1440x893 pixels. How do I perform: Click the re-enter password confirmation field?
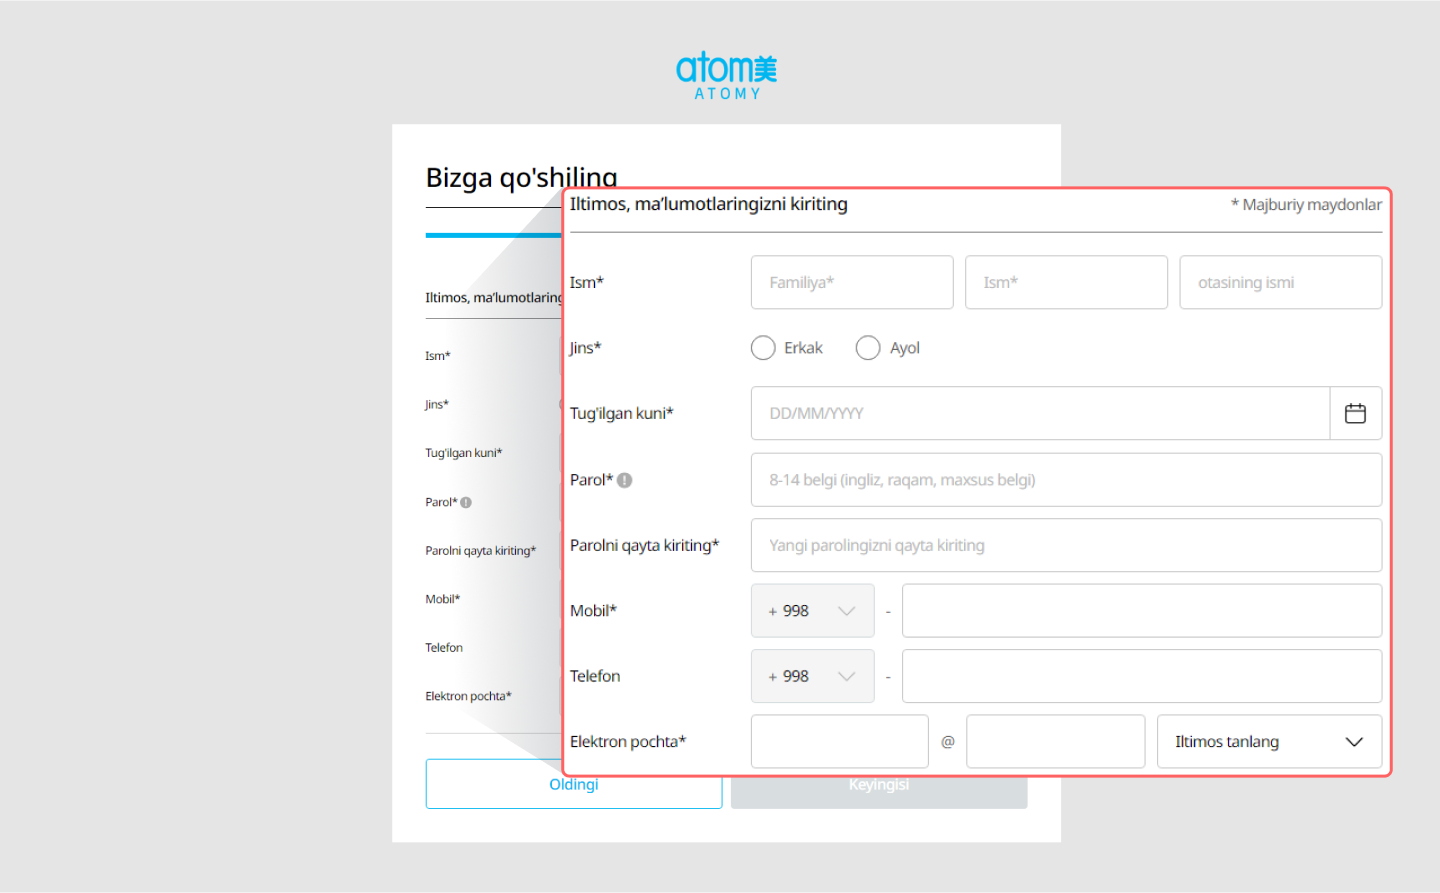[1065, 546]
